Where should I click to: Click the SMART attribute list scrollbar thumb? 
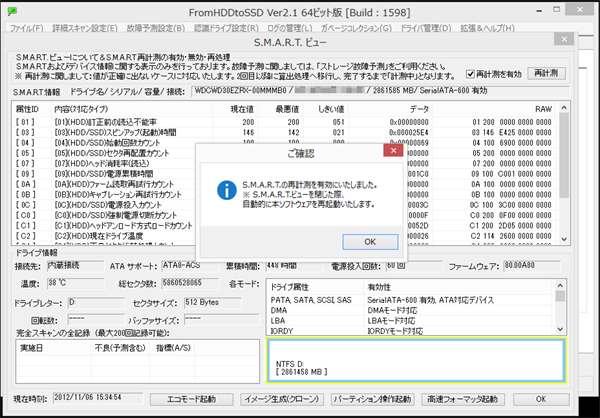pos(564,155)
